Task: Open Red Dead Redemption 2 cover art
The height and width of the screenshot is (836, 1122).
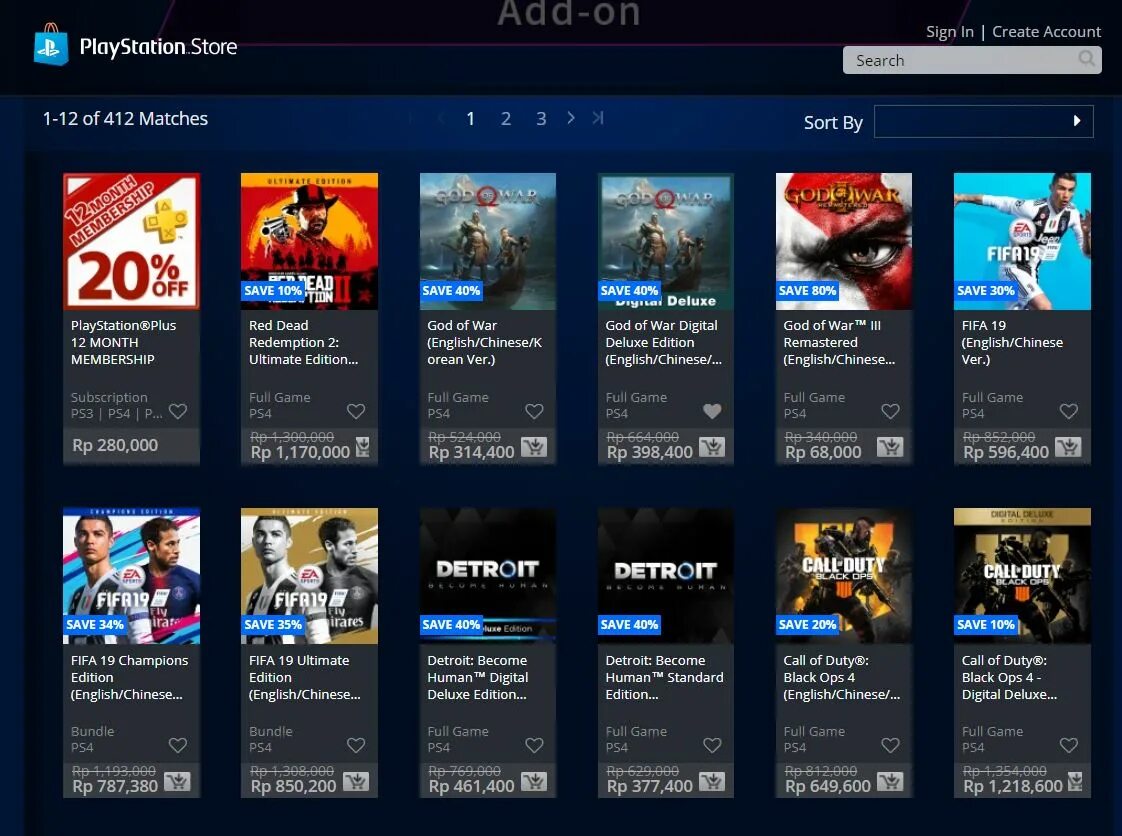Action: tap(309, 240)
